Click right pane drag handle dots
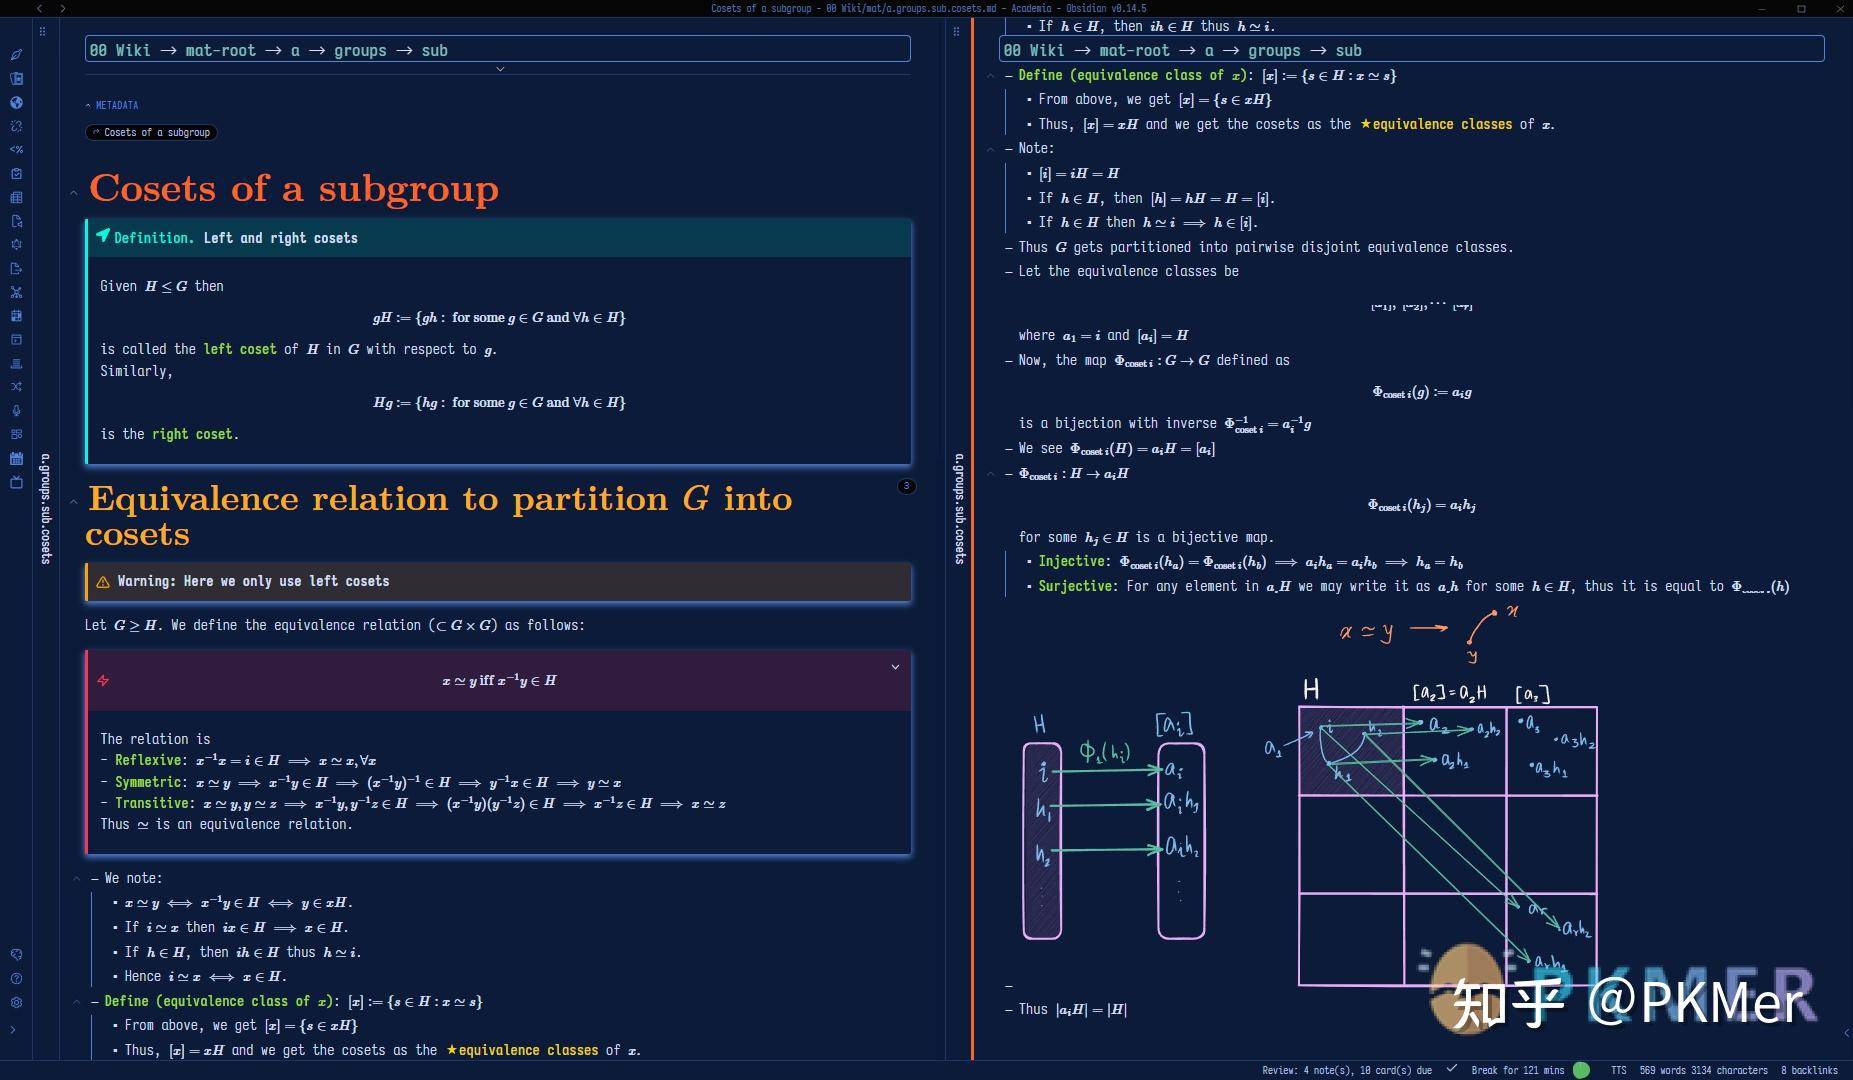1853x1080 pixels. [956, 32]
